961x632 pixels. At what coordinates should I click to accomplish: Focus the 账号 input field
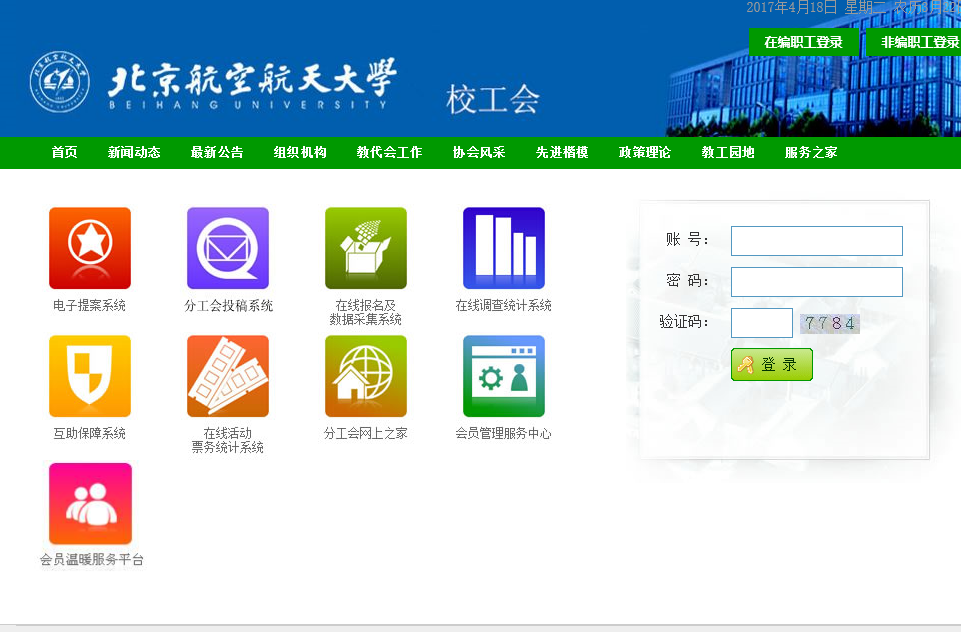(x=816, y=241)
